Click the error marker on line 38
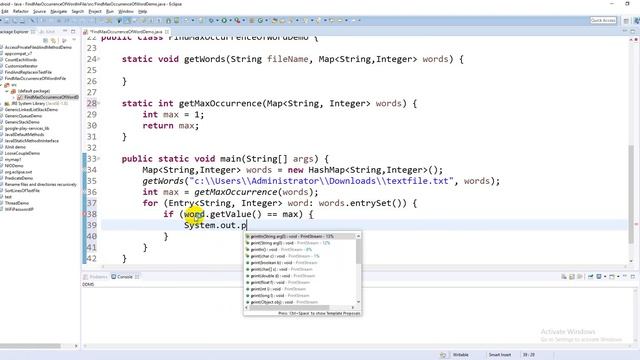Image resolution: width=640 pixels, height=360 pixels. coord(84,214)
